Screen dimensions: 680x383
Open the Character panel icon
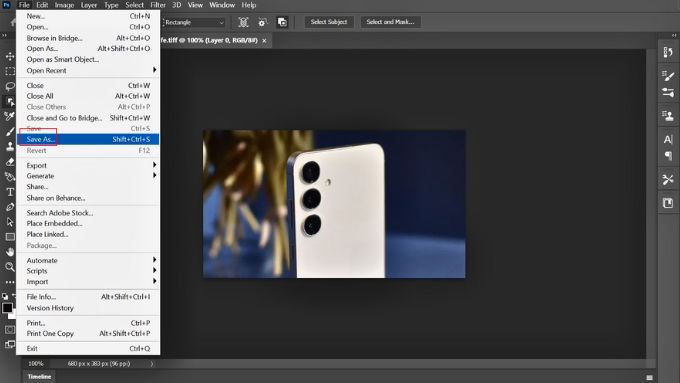pos(668,139)
